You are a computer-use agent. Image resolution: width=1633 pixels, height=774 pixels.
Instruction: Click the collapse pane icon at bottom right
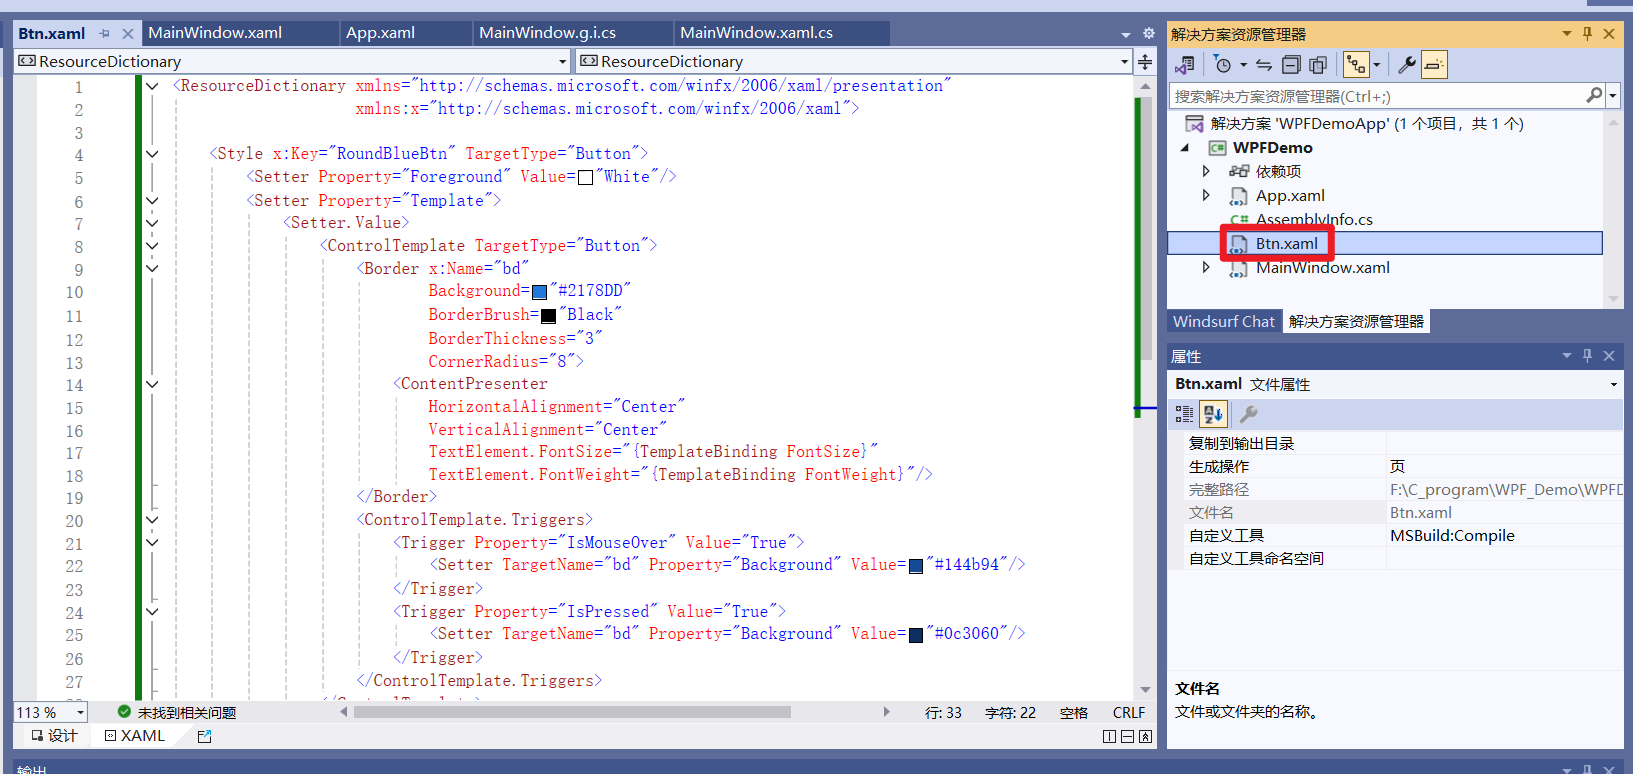click(x=1145, y=737)
